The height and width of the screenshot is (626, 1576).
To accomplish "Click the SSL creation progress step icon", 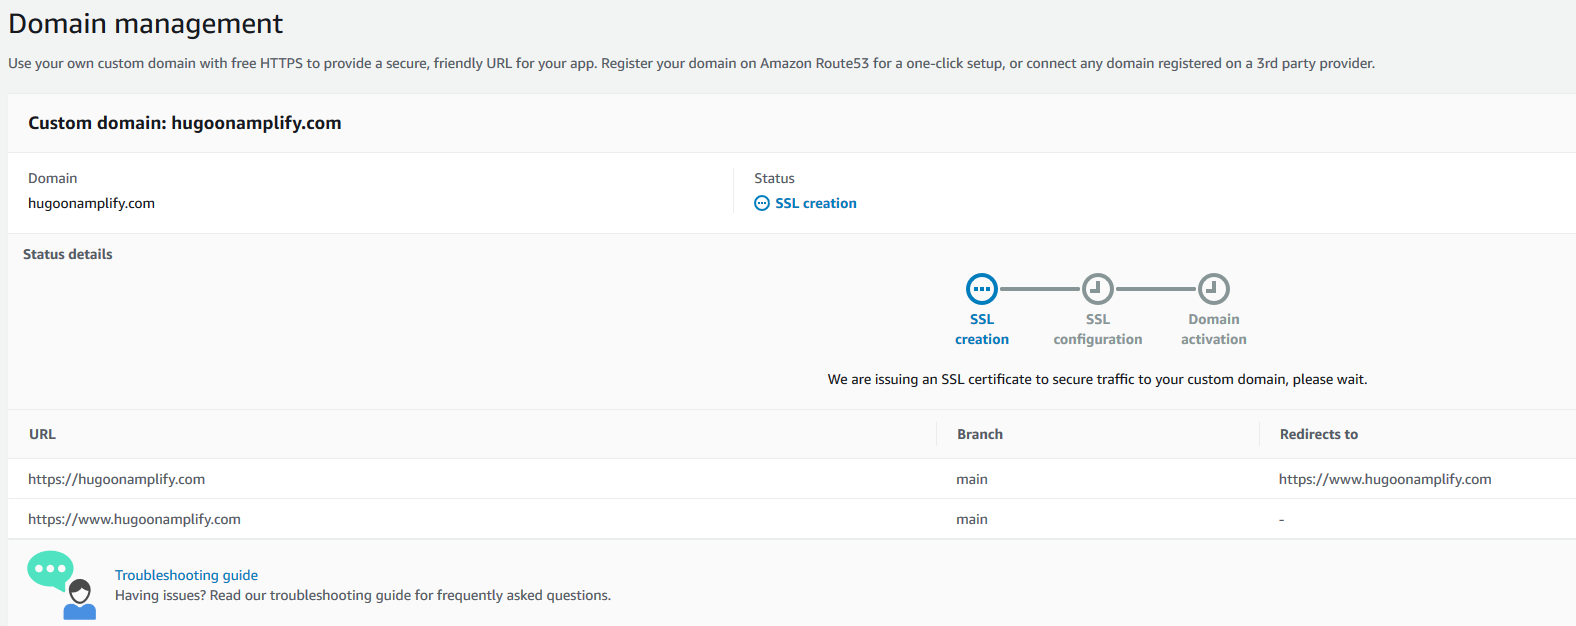I will point(982,289).
